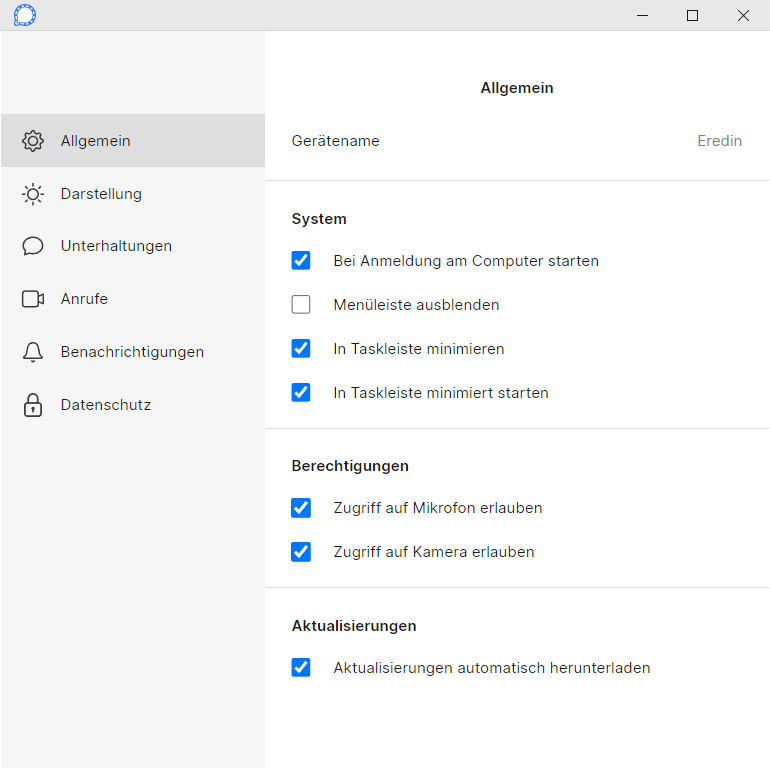The height and width of the screenshot is (770, 770).
Task: Click the bell icon for Benachrichtigungen
Action: point(33,352)
